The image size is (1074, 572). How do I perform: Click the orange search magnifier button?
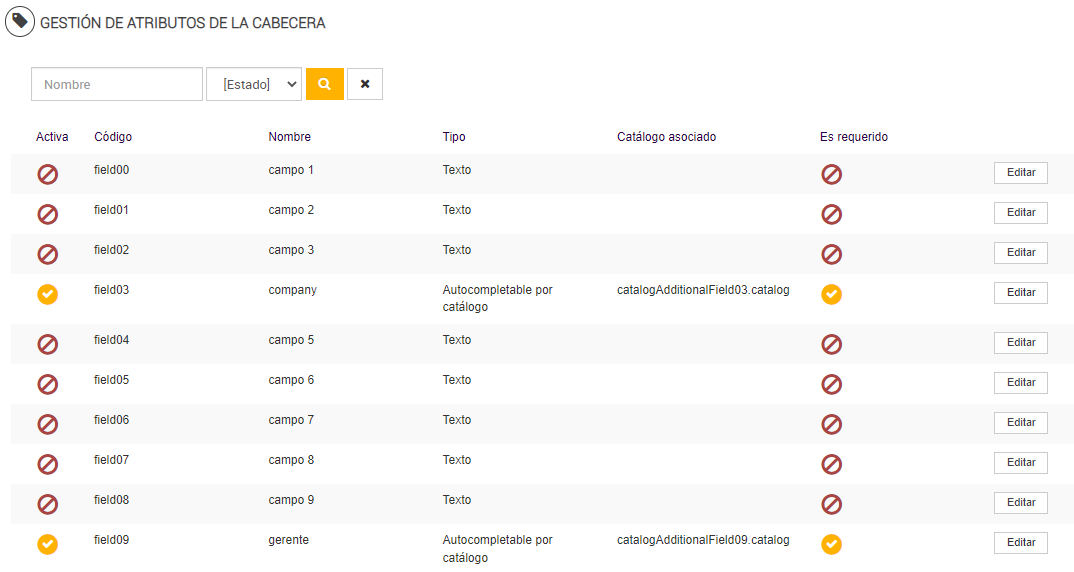click(325, 84)
